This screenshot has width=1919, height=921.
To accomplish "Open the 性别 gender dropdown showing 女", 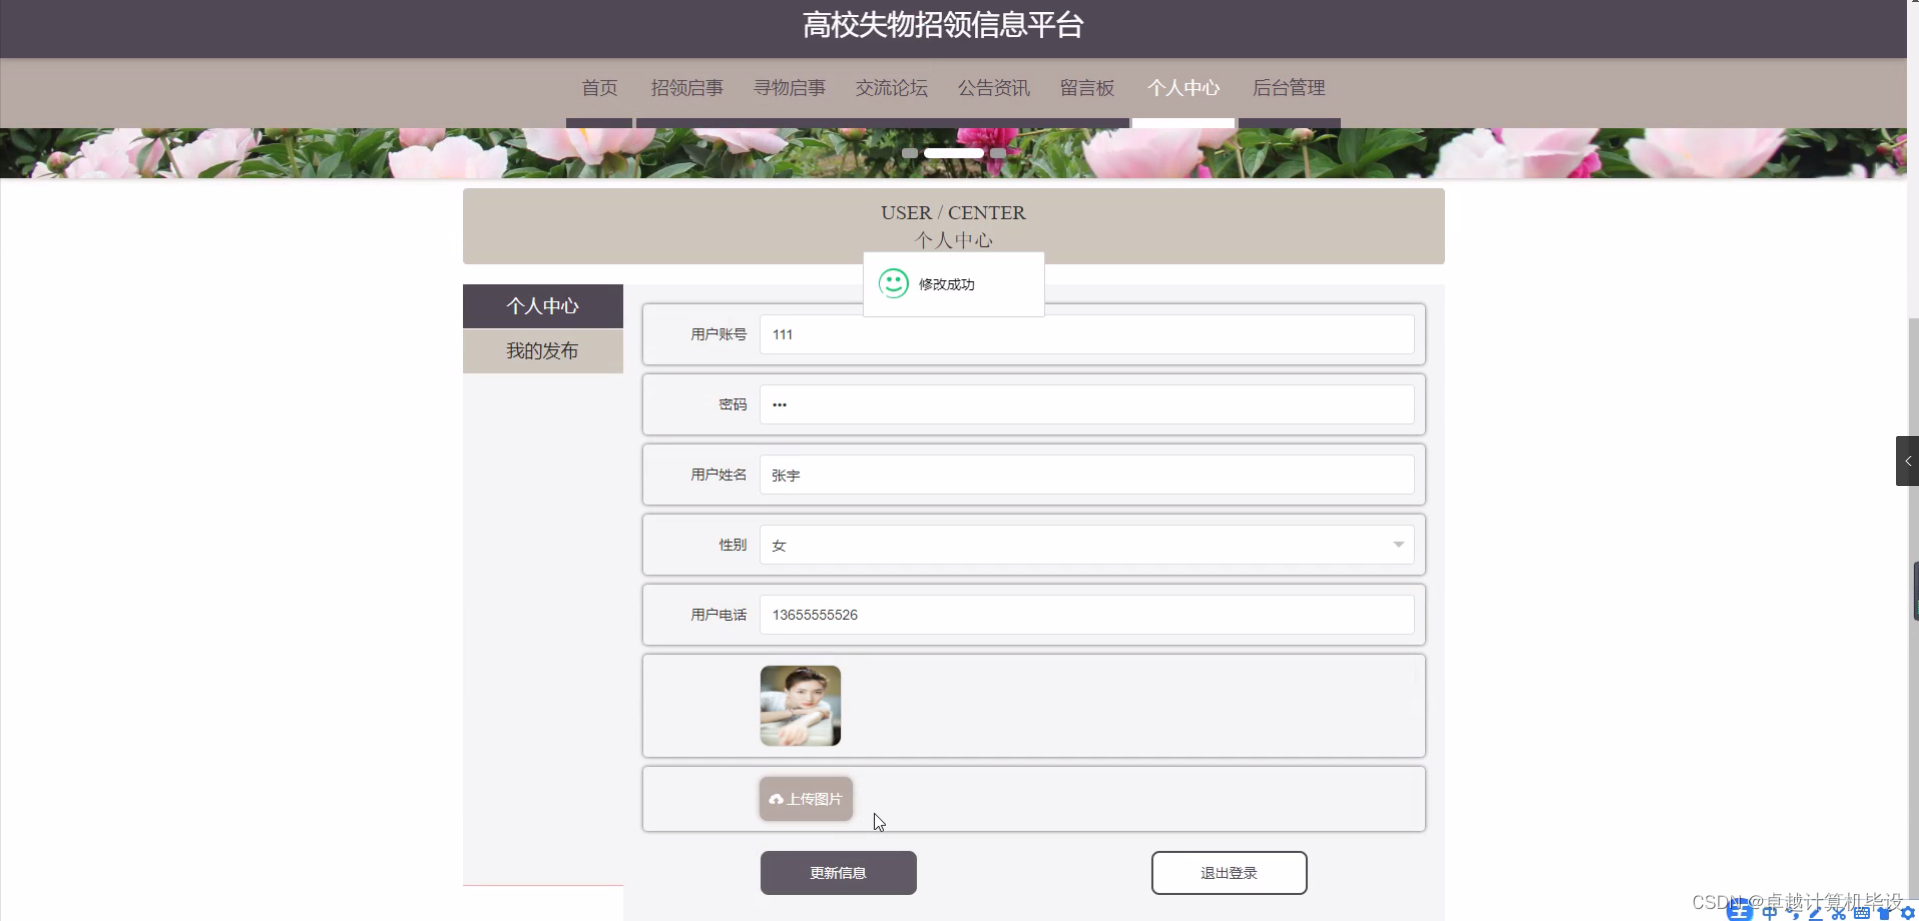I will tap(1086, 544).
